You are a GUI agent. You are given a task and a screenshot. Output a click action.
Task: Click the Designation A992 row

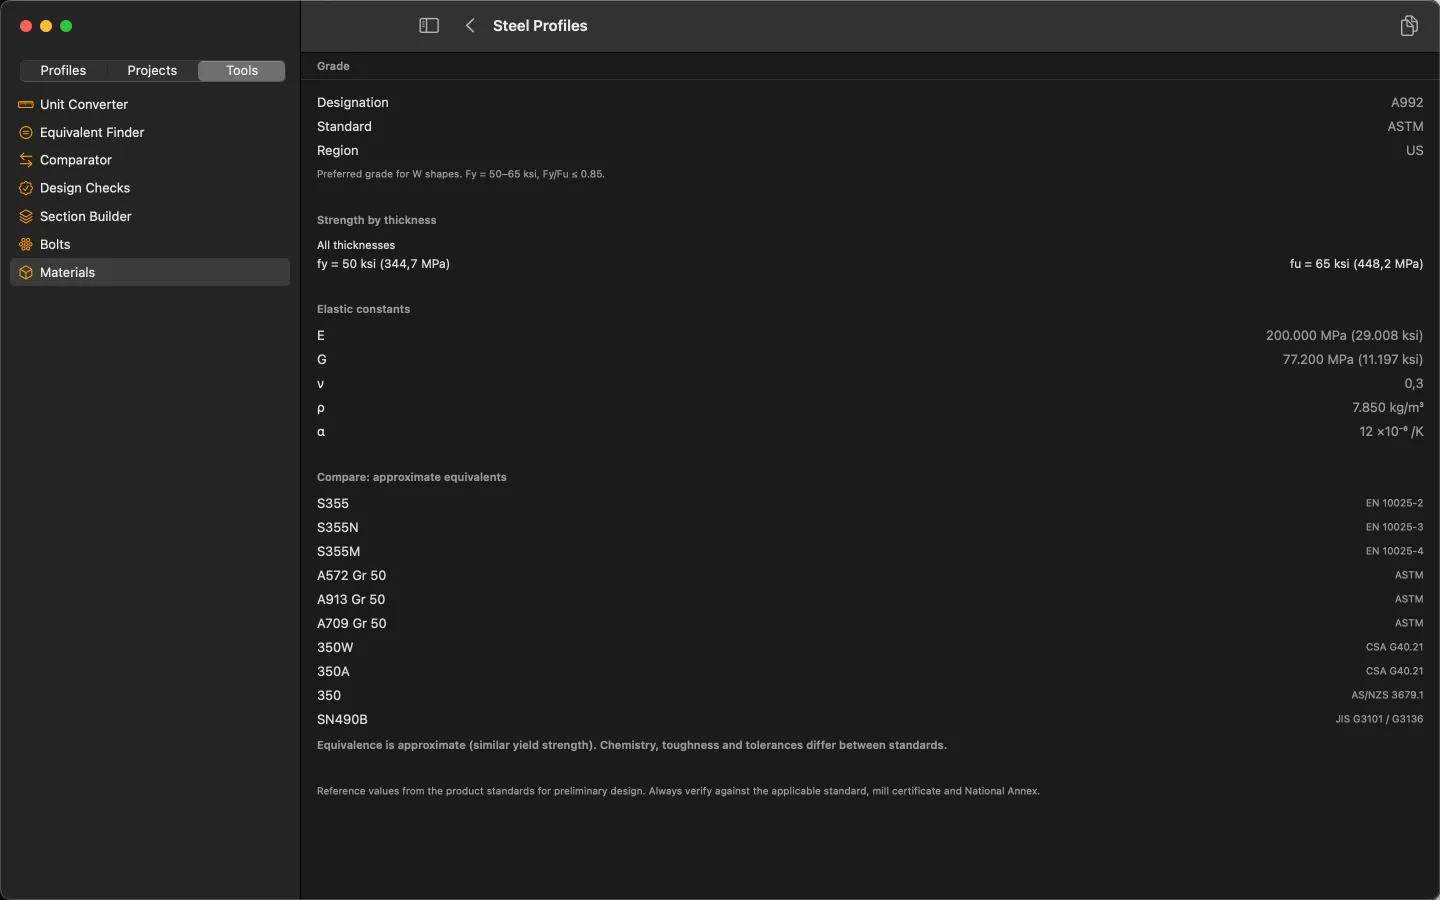(x=870, y=102)
